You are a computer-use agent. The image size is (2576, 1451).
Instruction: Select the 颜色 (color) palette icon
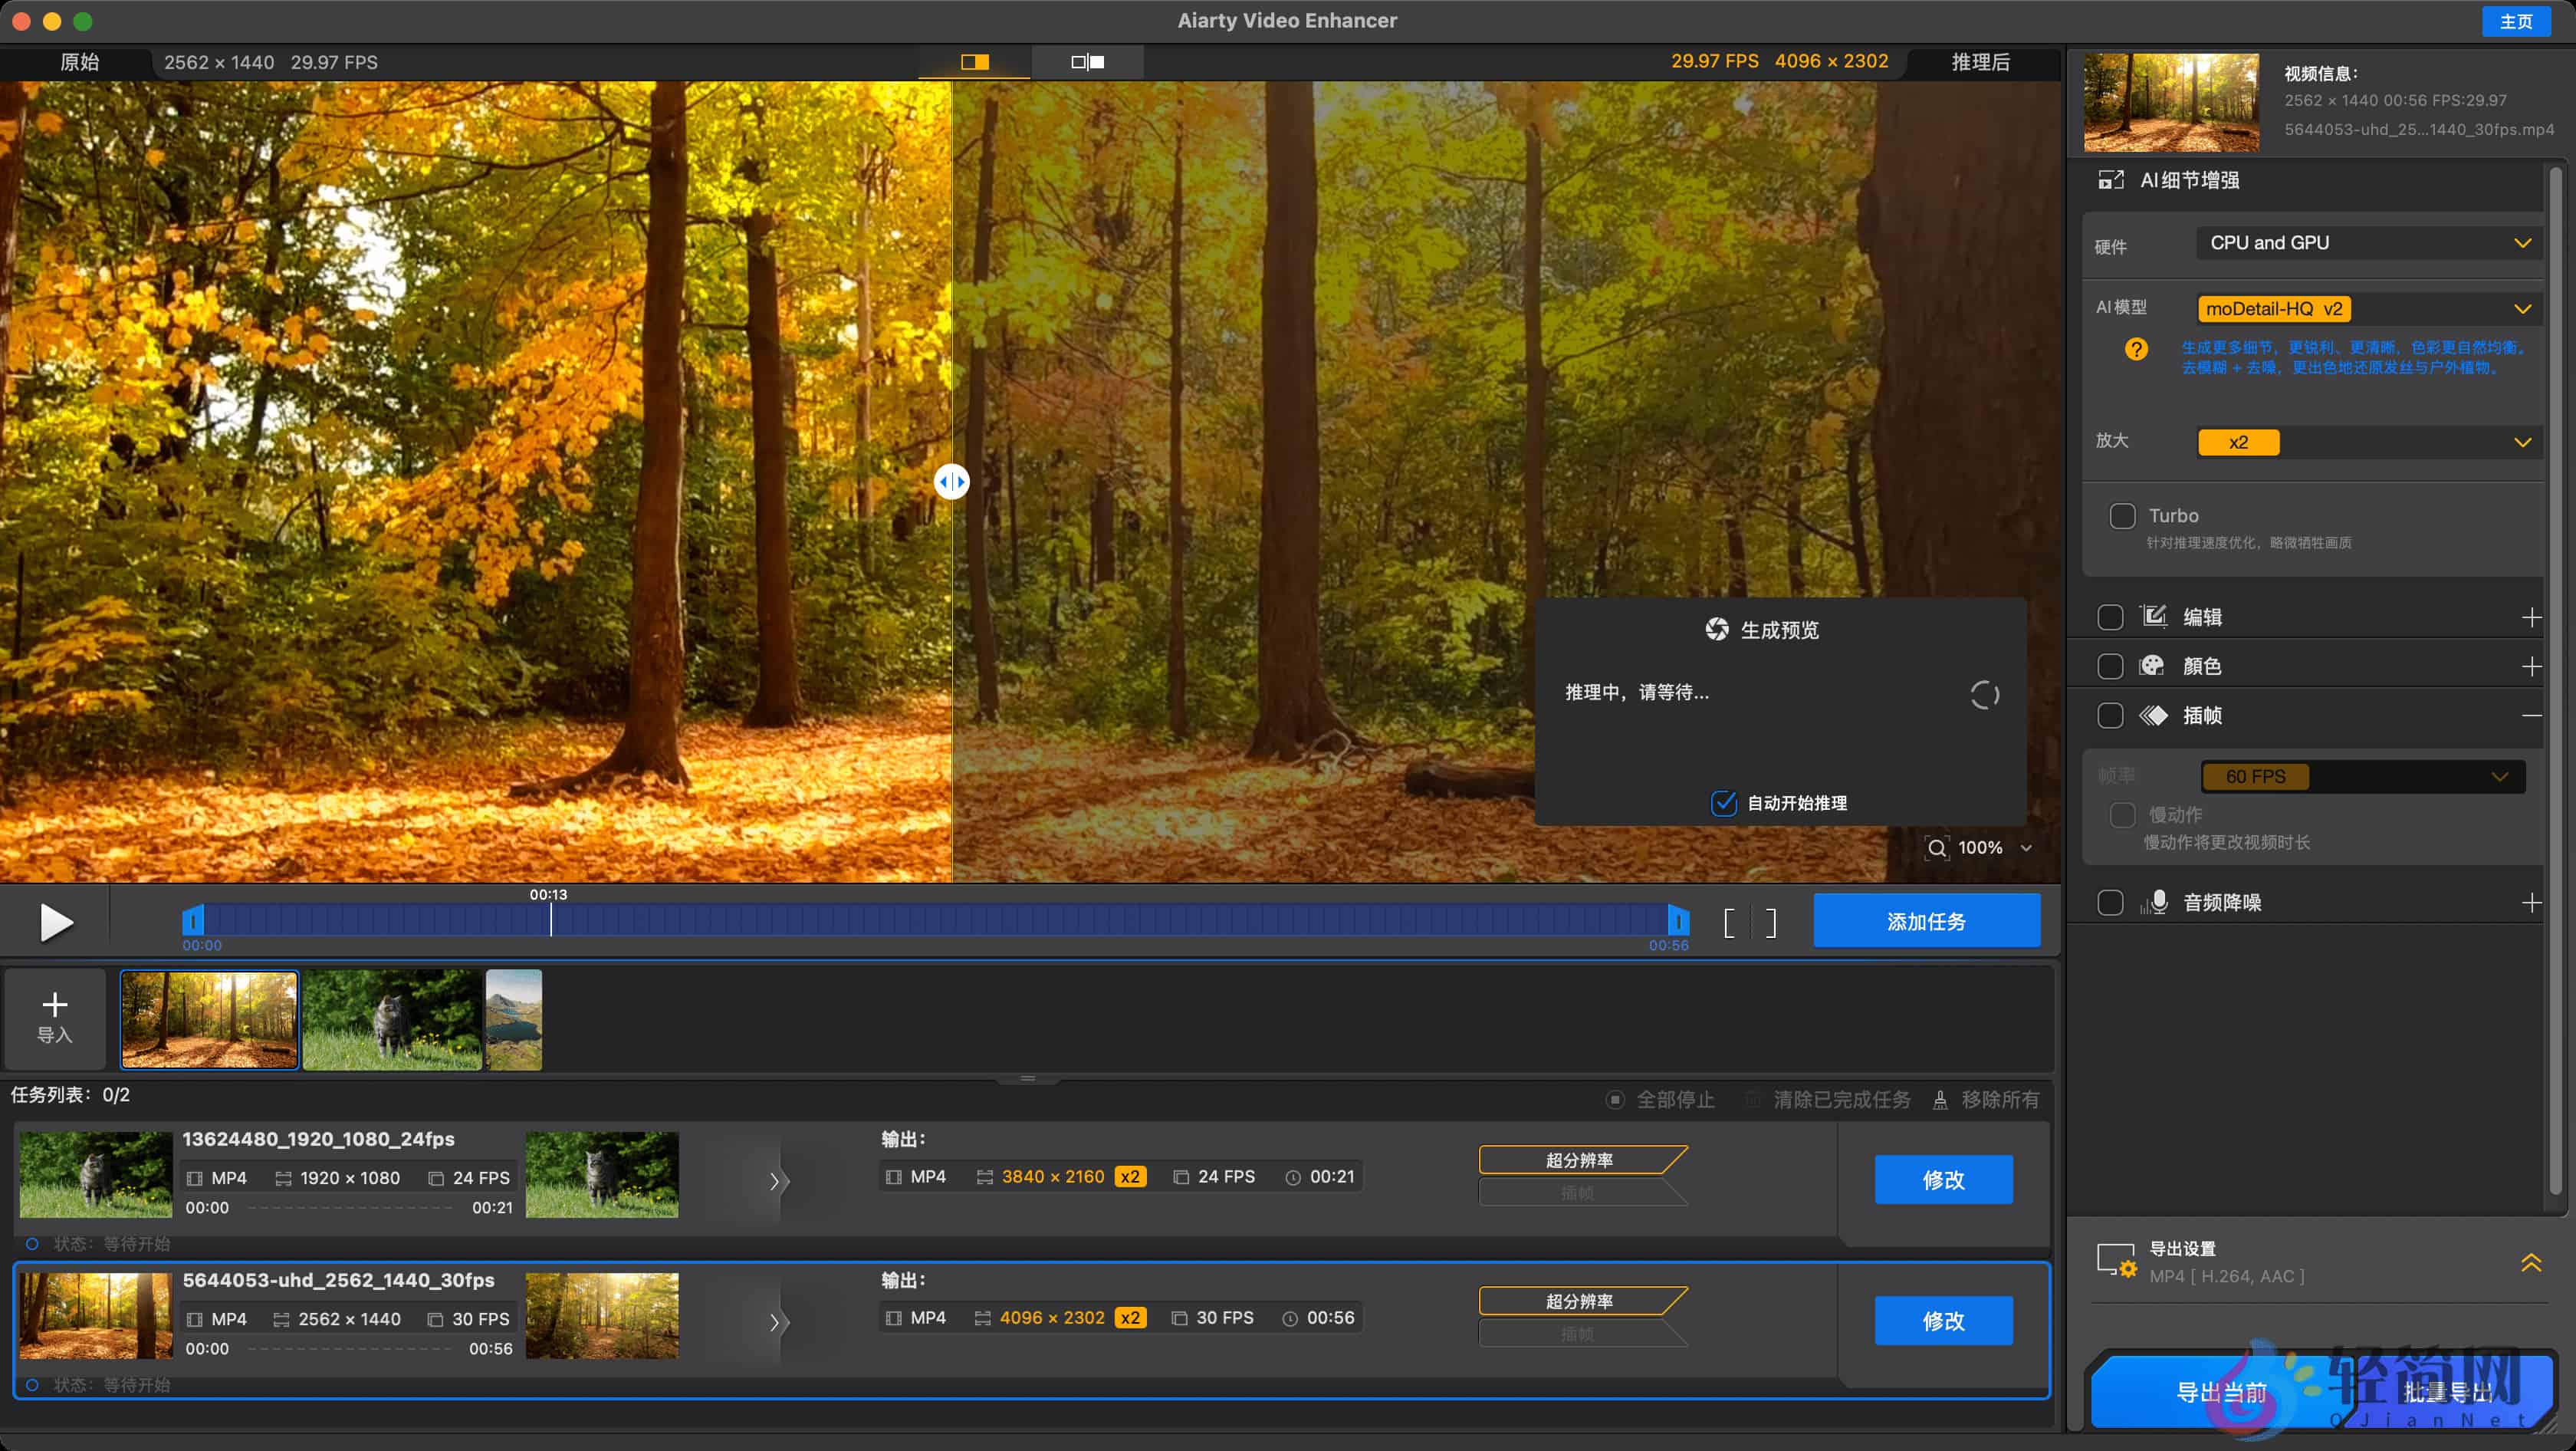2152,666
